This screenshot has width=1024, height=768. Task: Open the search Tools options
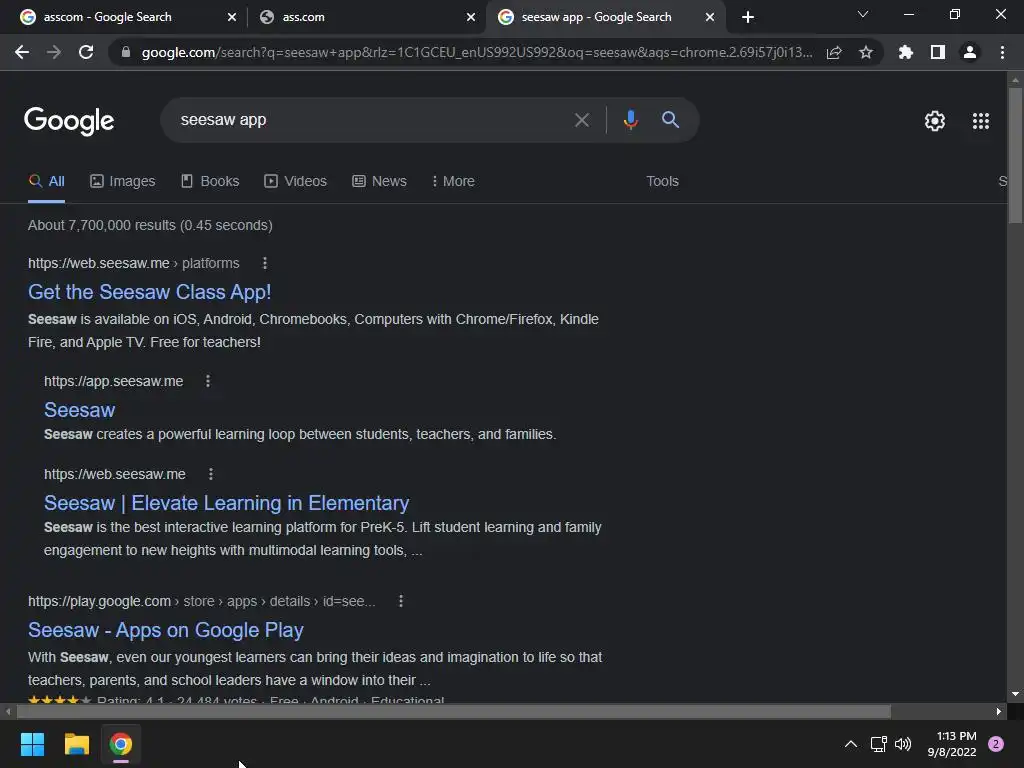tap(662, 182)
